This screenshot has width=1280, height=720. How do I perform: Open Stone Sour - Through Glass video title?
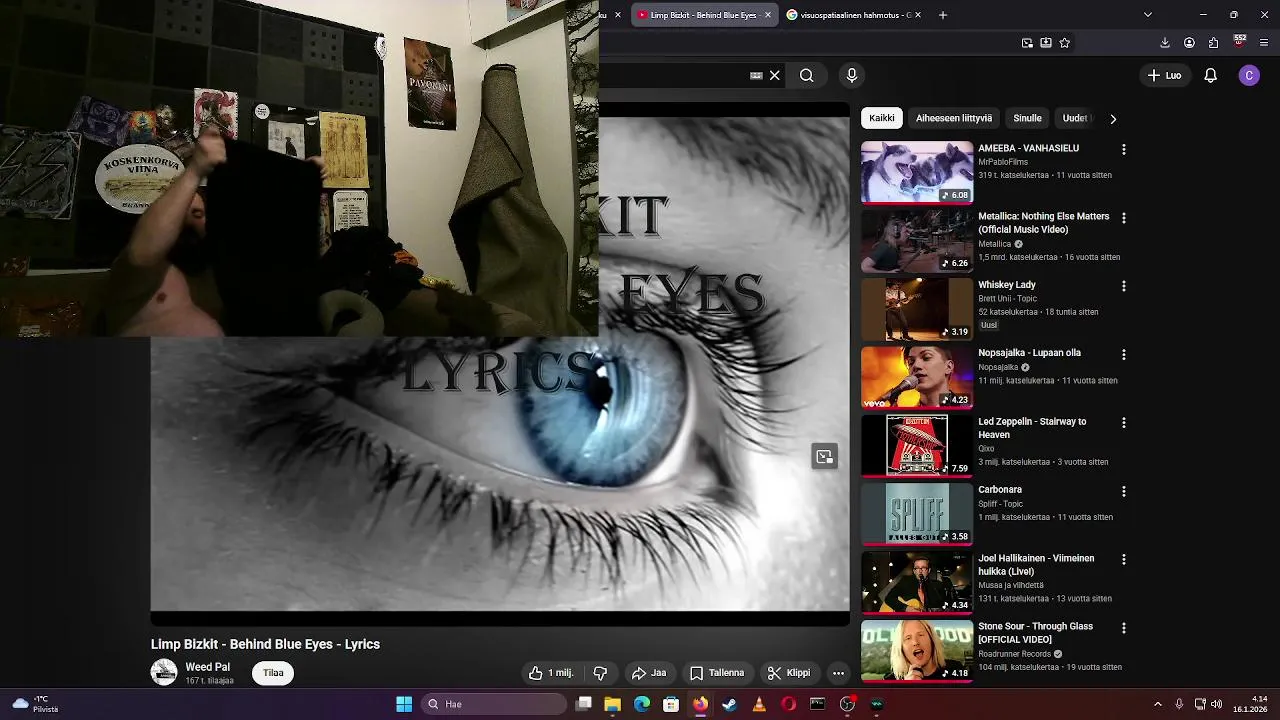click(x=1035, y=633)
